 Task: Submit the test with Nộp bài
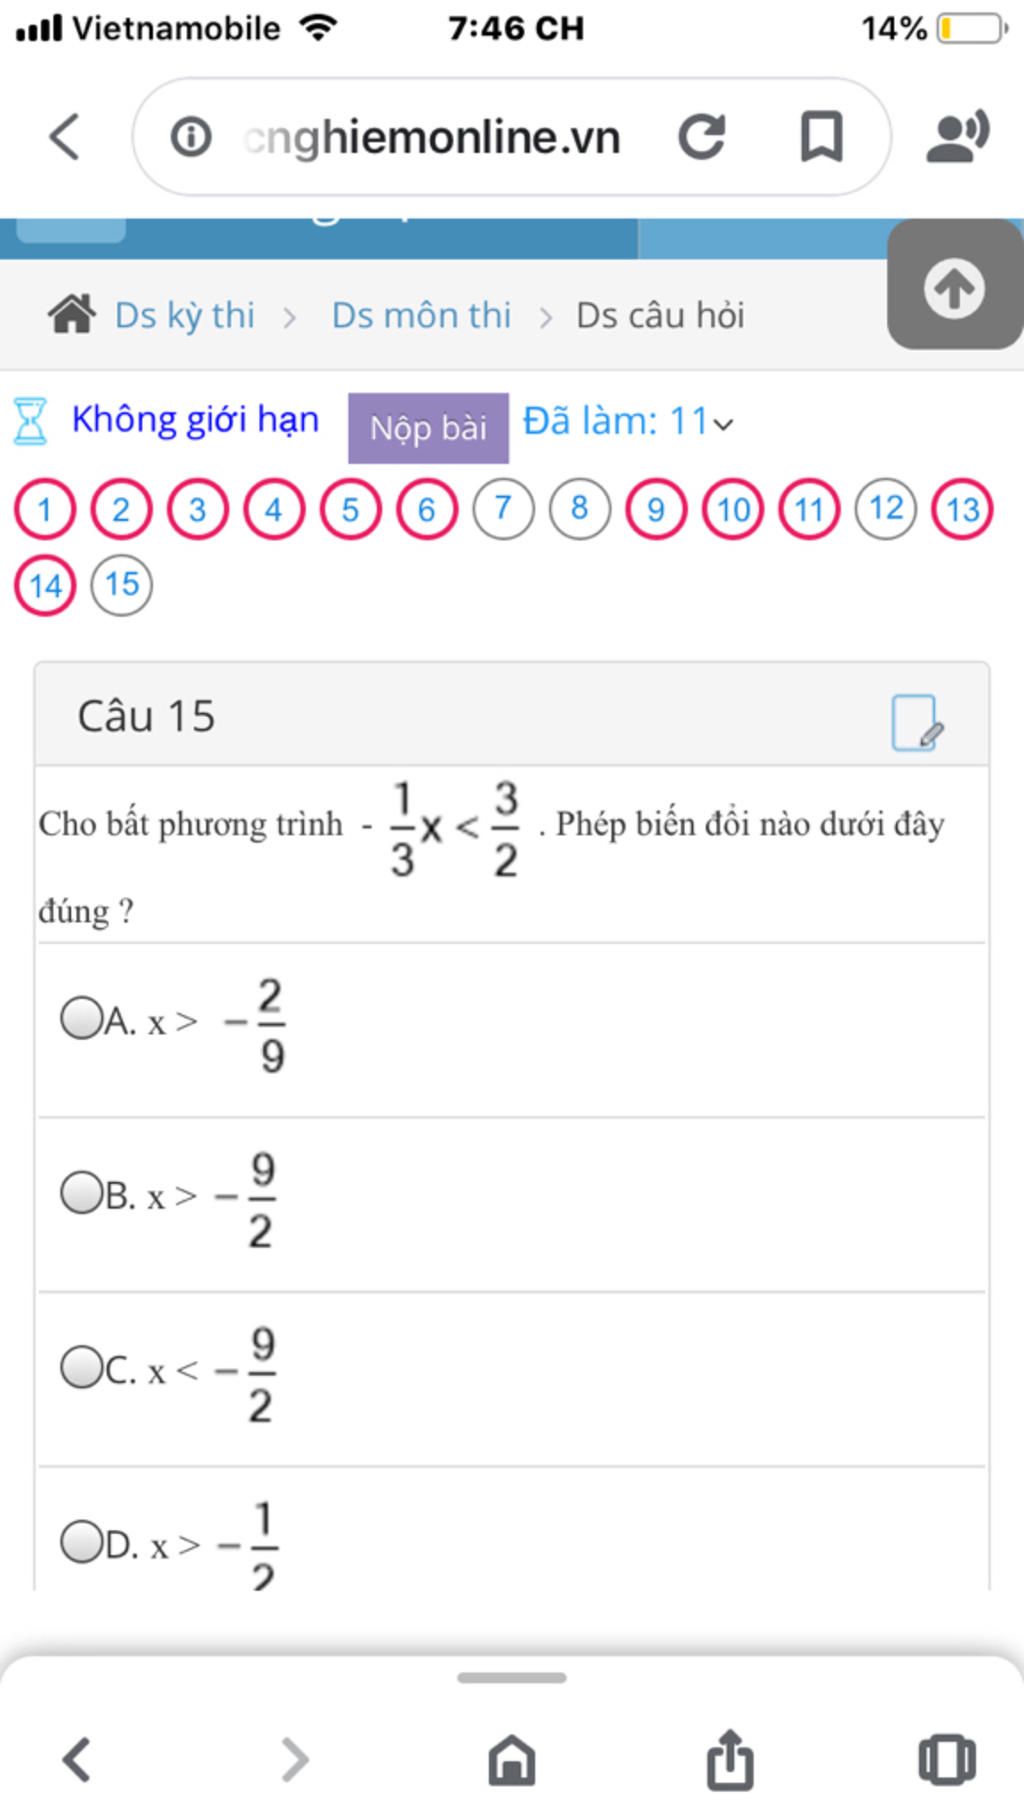428,428
